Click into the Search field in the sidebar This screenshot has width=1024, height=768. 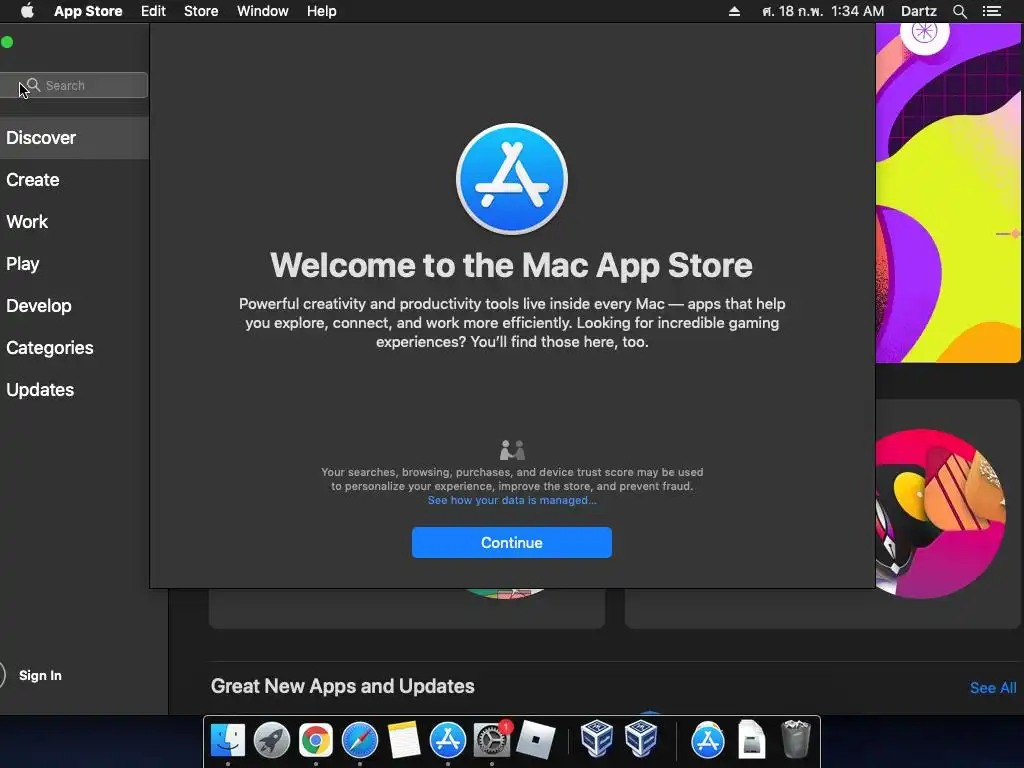[x=73, y=85]
